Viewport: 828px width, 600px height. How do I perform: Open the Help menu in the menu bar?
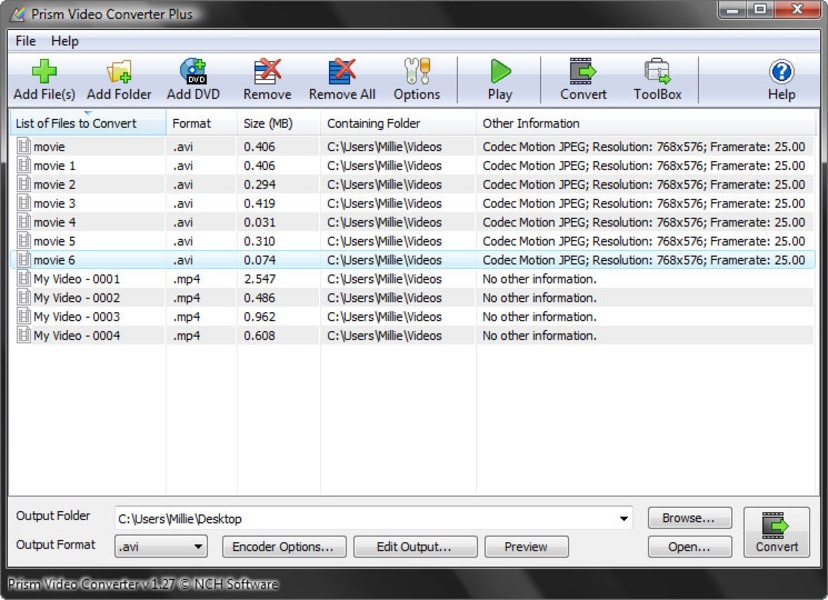(x=65, y=41)
